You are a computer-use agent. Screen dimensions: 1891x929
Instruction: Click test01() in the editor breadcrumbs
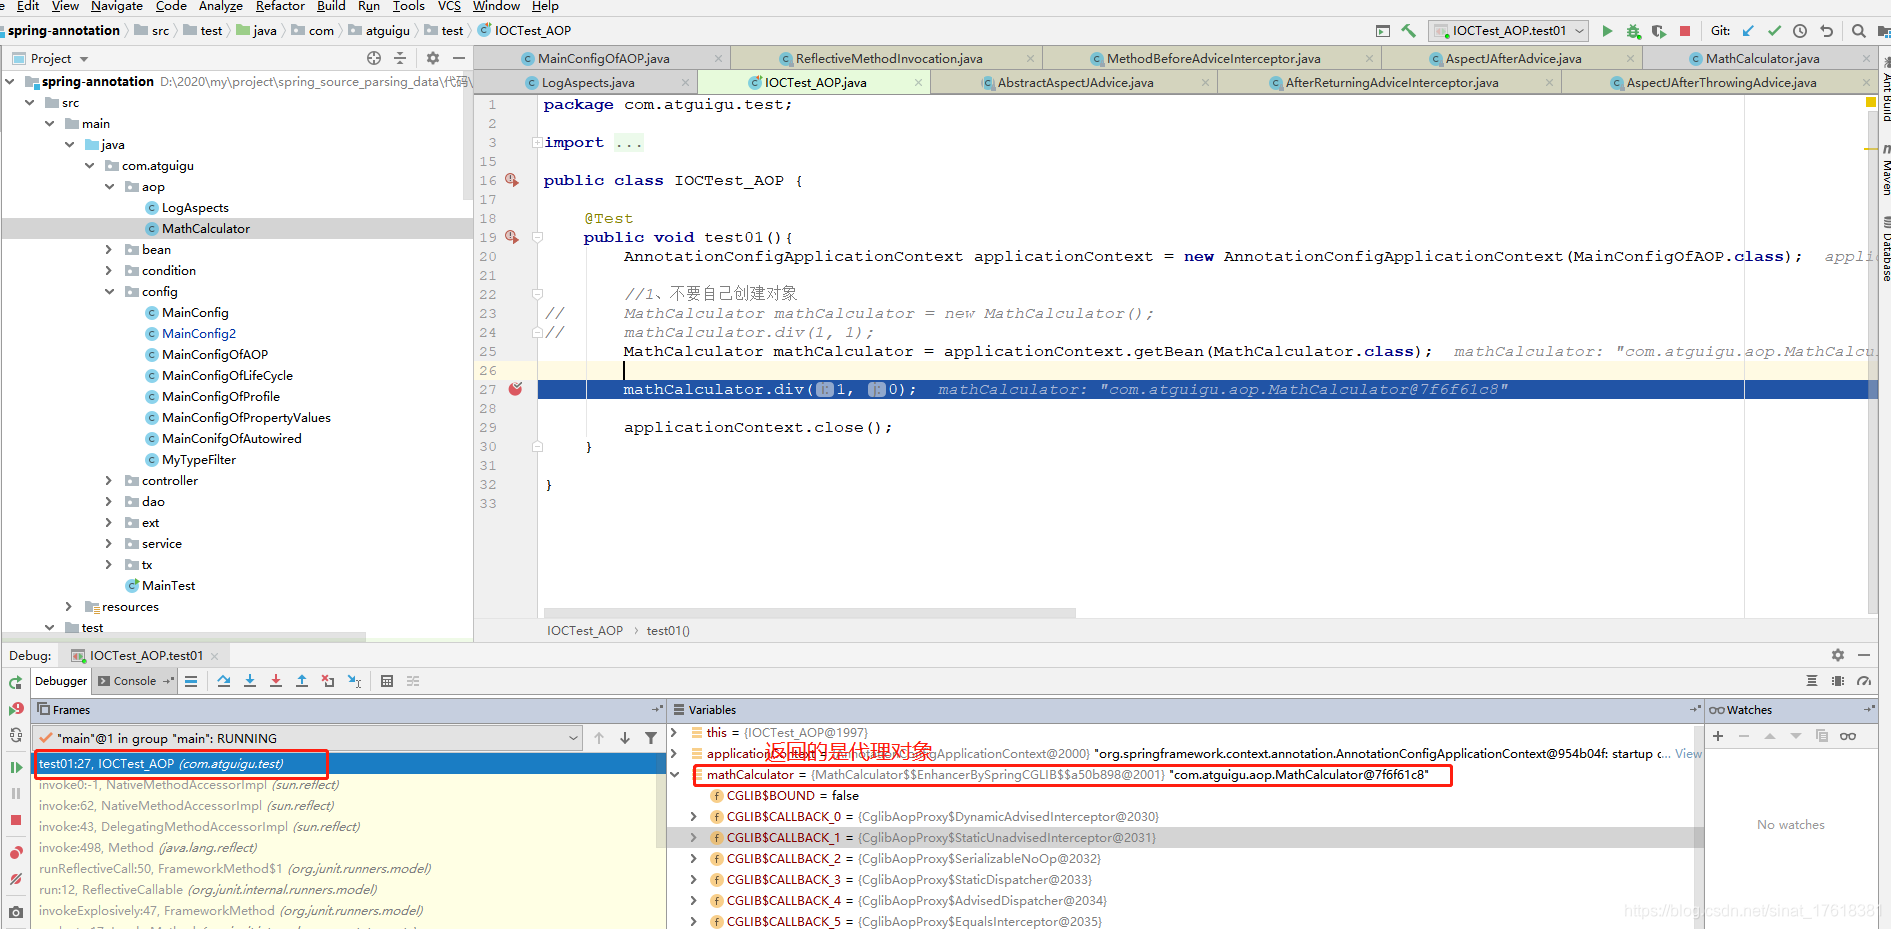[668, 631]
